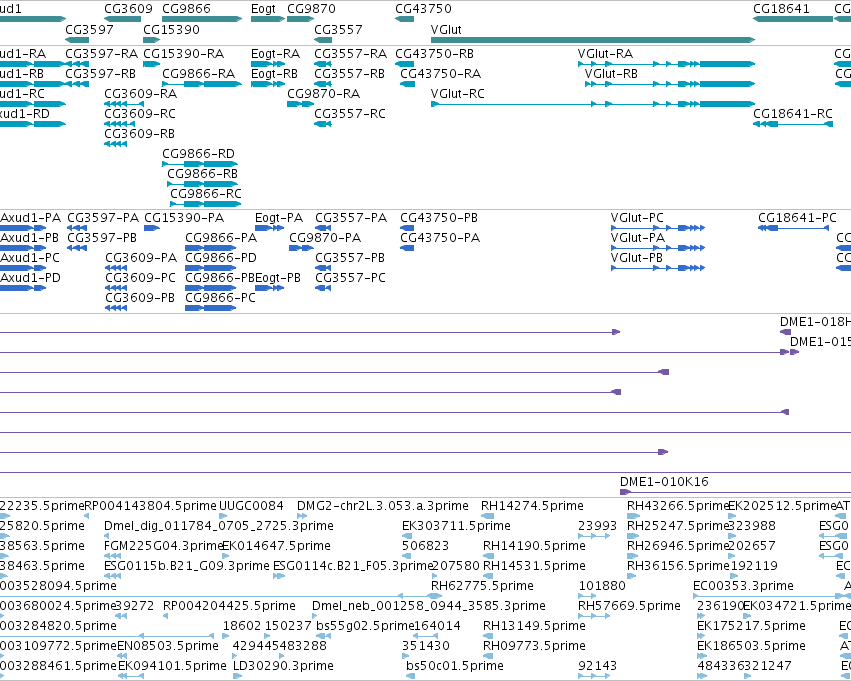Select the CG3609 gene label
Image resolution: width=851 pixels, height=681 pixels.
click(128, 9)
